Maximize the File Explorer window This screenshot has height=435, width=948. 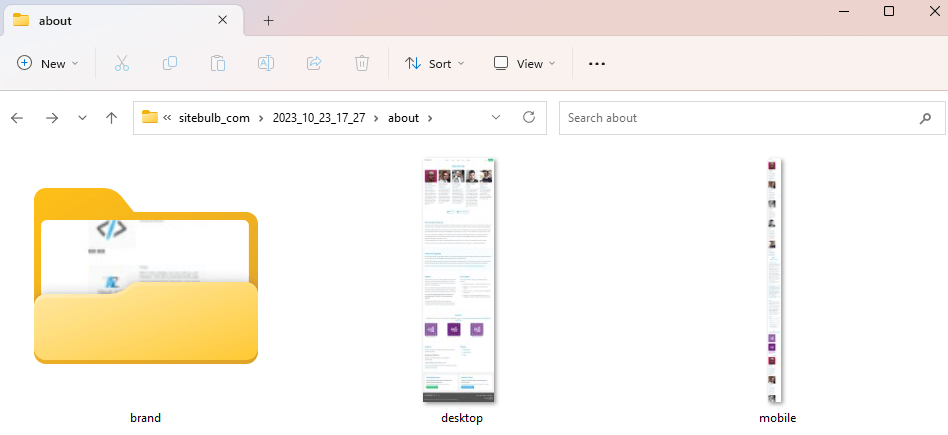pyautogui.click(x=889, y=11)
